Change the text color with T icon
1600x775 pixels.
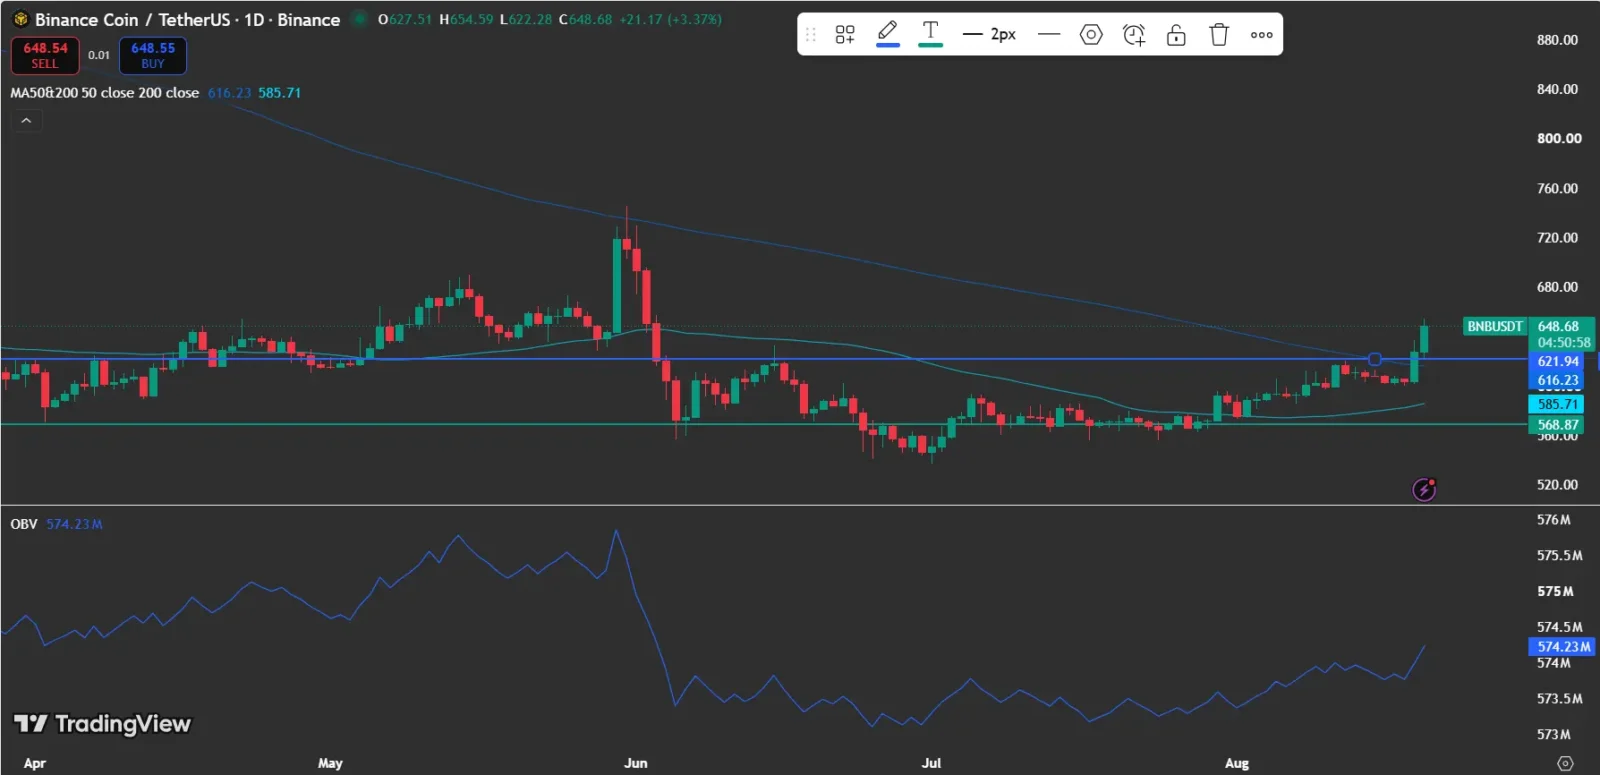coord(931,34)
